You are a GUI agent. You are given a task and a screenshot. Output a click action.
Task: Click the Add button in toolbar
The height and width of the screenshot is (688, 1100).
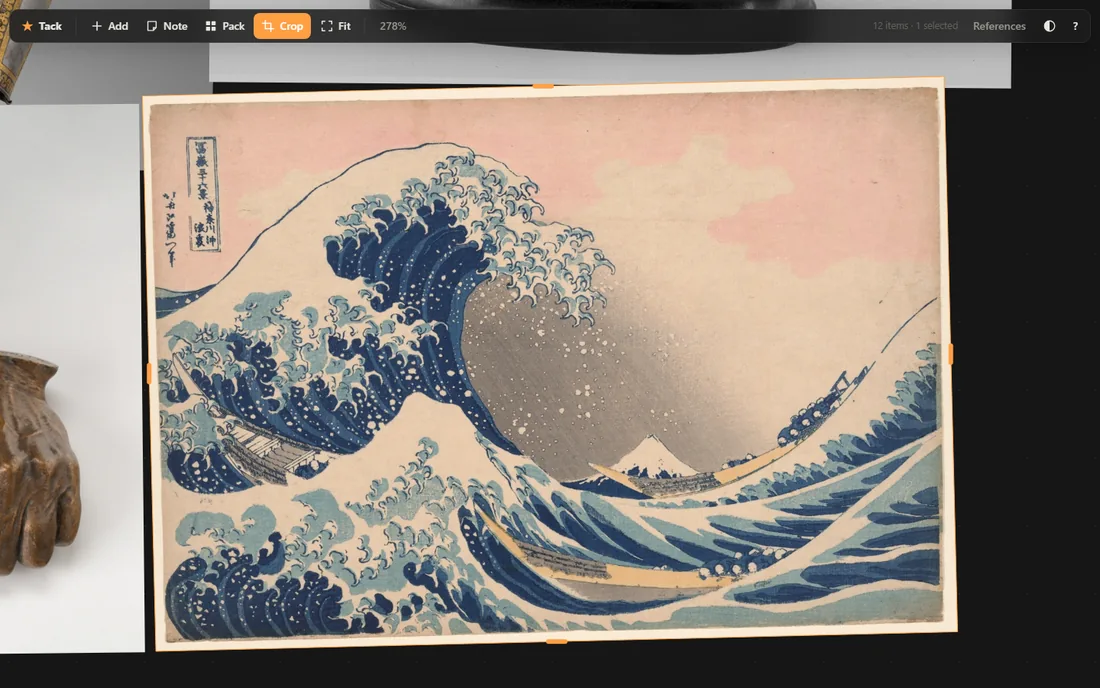(109, 26)
